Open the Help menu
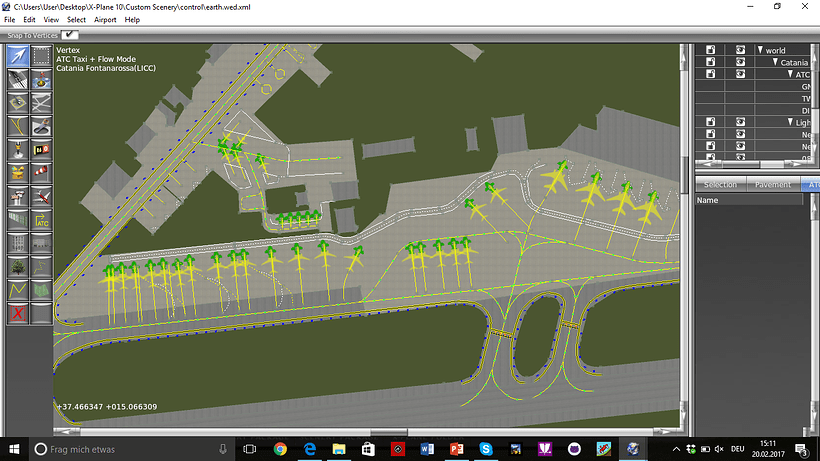 (x=132, y=20)
